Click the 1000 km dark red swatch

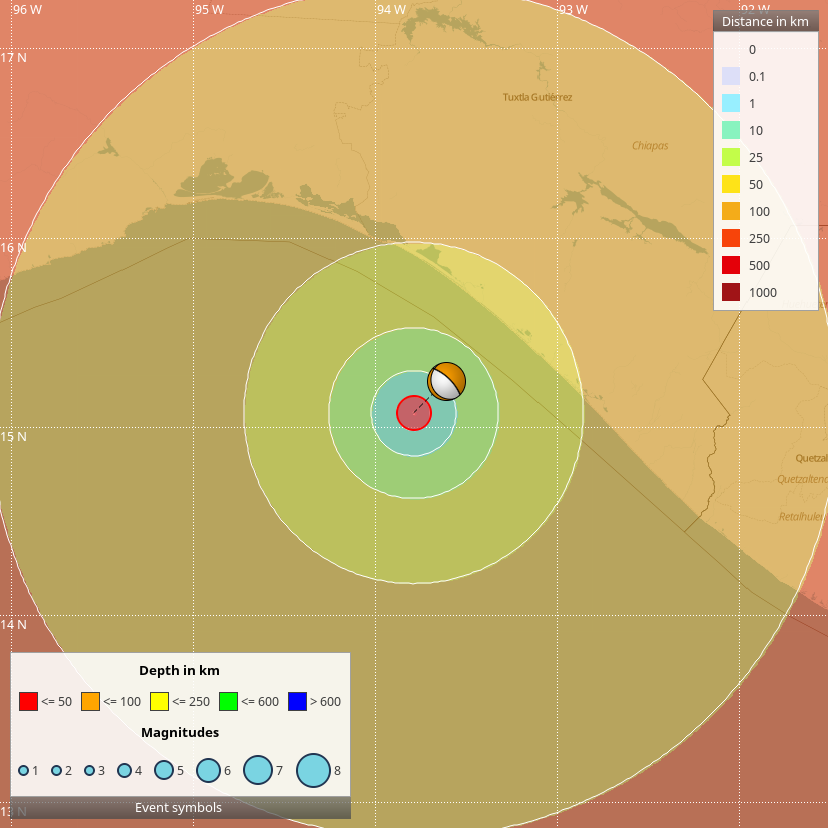point(730,292)
